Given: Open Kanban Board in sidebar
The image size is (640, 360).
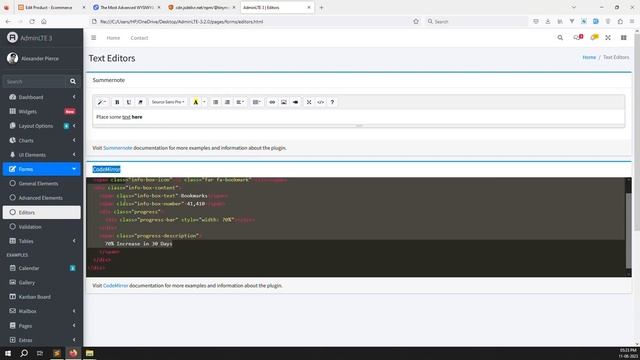Looking at the screenshot, I should pyautogui.click(x=42, y=297).
